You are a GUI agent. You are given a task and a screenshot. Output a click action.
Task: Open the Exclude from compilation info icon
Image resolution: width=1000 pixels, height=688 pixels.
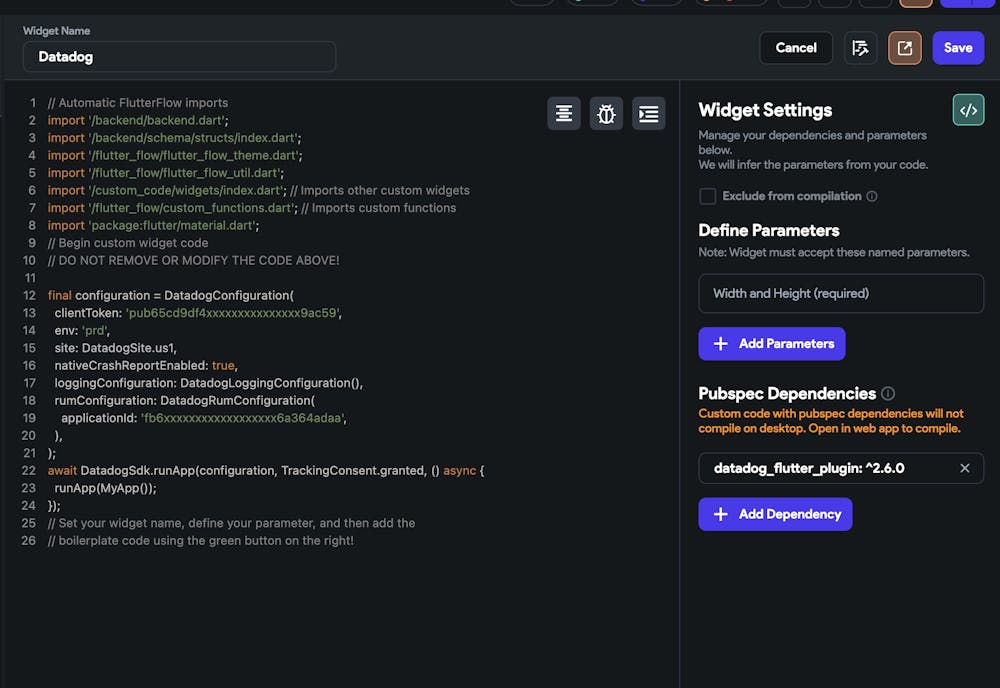pyautogui.click(x=872, y=197)
